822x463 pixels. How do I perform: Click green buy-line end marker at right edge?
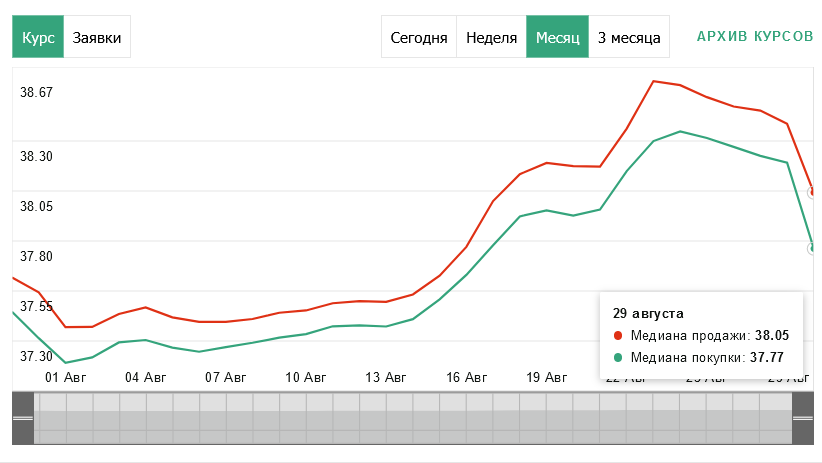click(x=813, y=247)
